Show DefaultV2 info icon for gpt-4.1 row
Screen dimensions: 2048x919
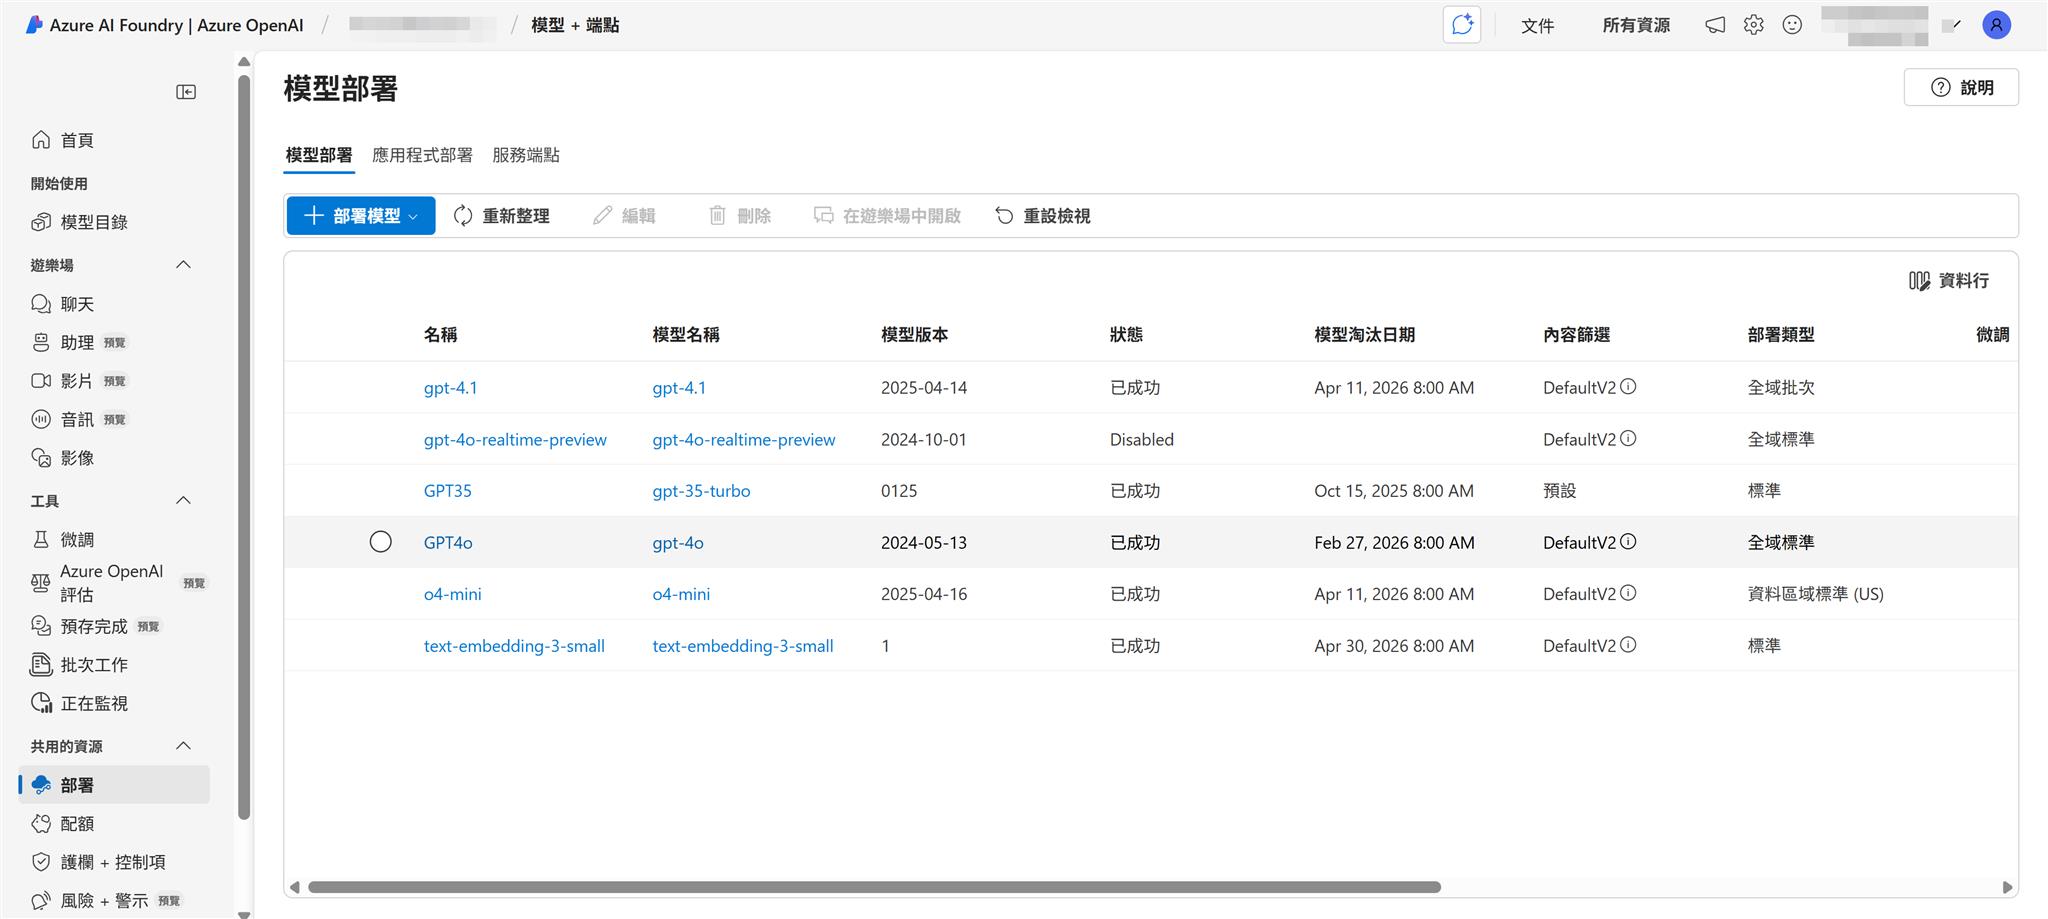pos(1628,387)
